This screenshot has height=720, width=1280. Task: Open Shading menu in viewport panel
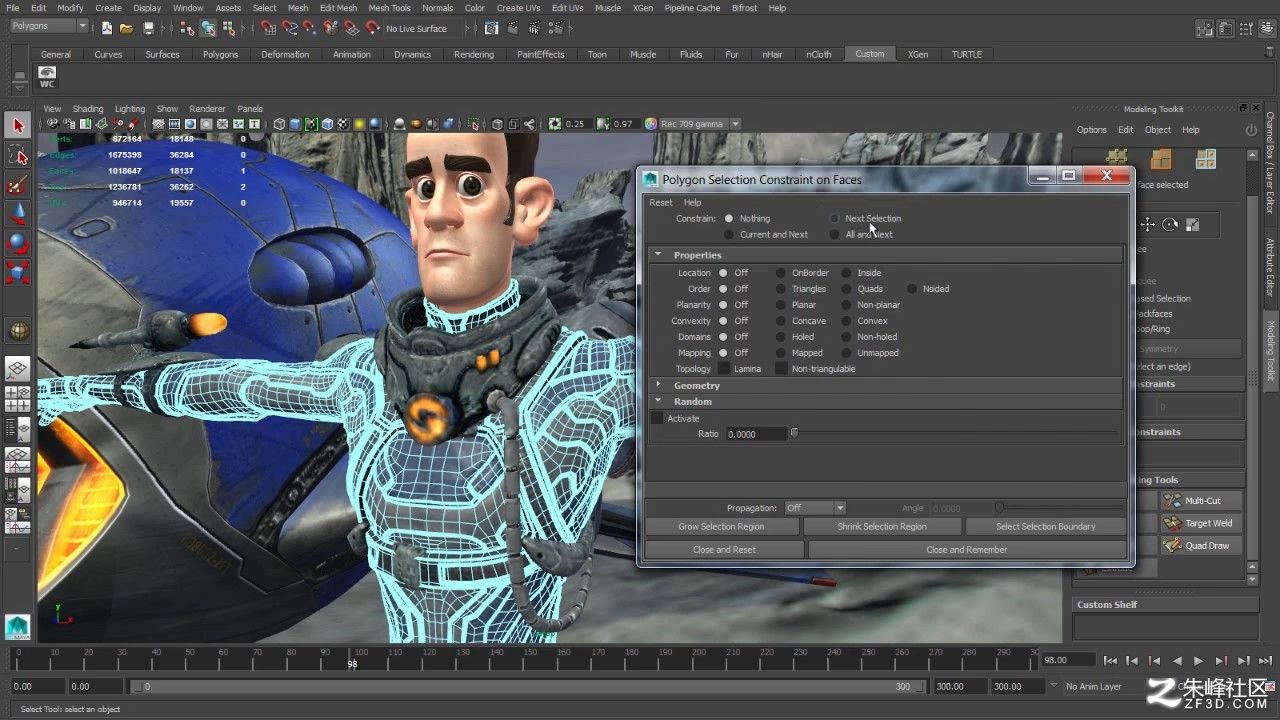(x=87, y=108)
